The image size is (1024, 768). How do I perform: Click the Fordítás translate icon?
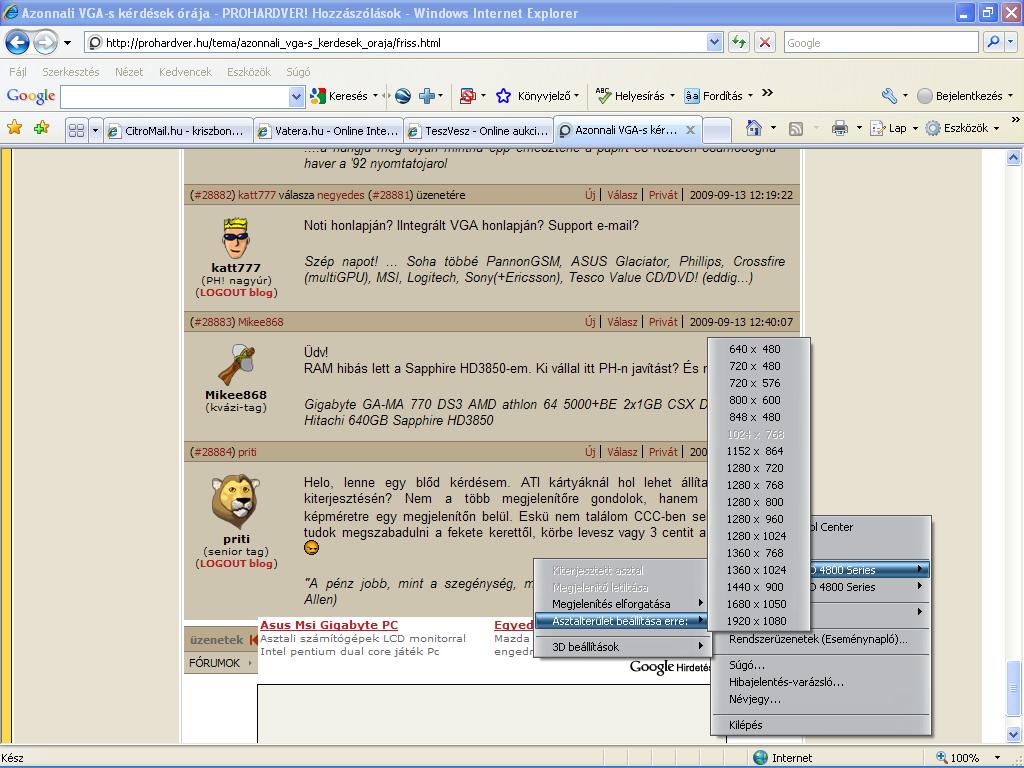pyautogui.click(x=692, y=96)
